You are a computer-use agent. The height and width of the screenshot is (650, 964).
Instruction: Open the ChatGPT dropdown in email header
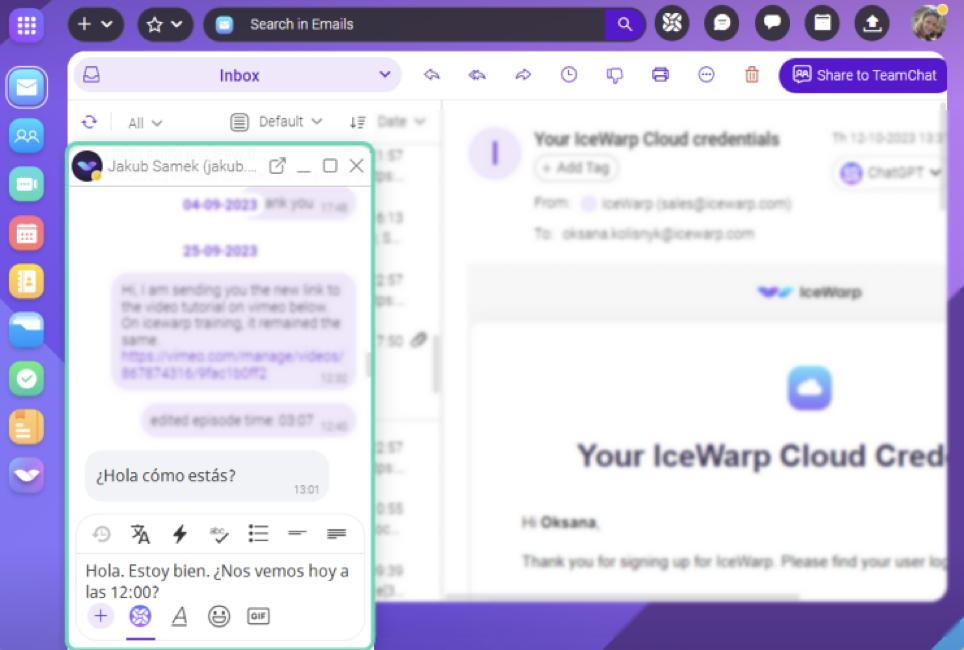[891, 173]
